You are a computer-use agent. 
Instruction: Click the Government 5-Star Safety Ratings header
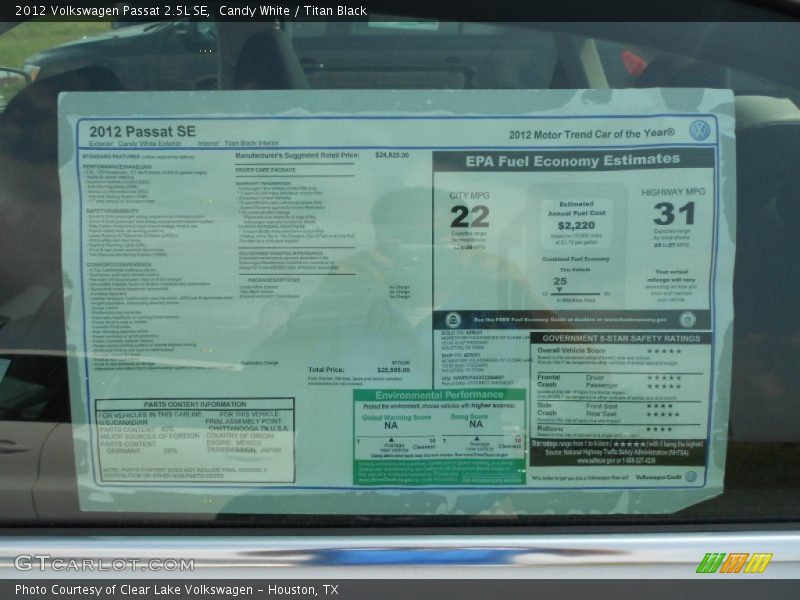(x=620, y=338)
